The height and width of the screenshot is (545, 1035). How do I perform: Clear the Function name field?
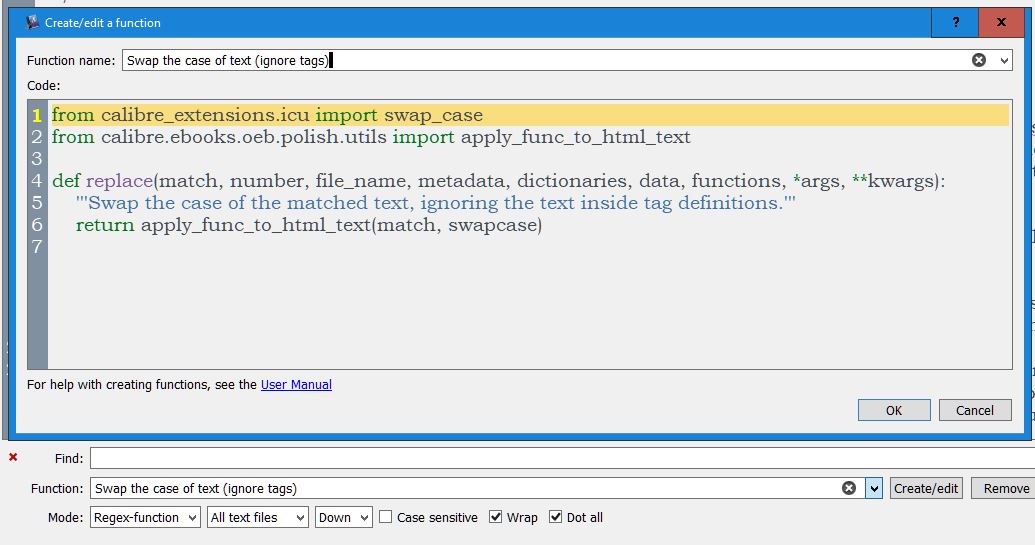click(979, 60)
